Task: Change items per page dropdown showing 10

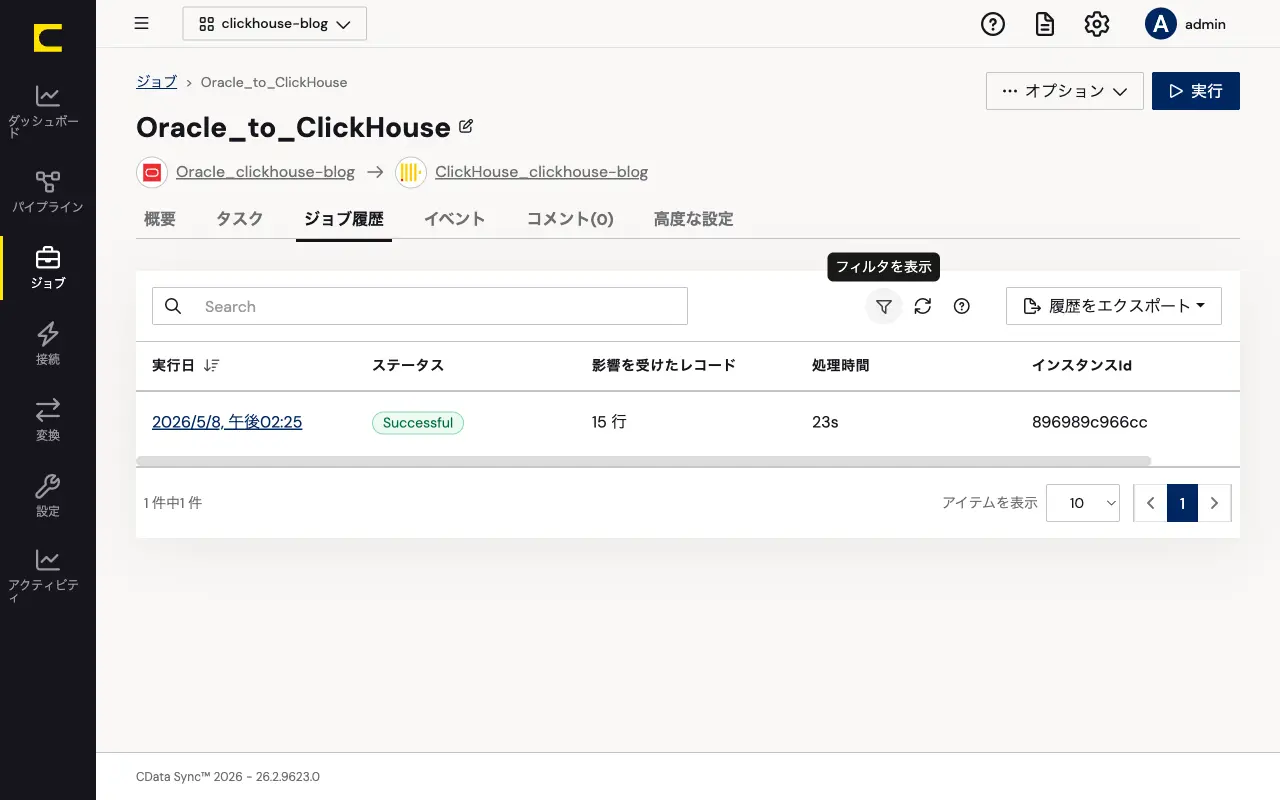Action: point(1083,503)
